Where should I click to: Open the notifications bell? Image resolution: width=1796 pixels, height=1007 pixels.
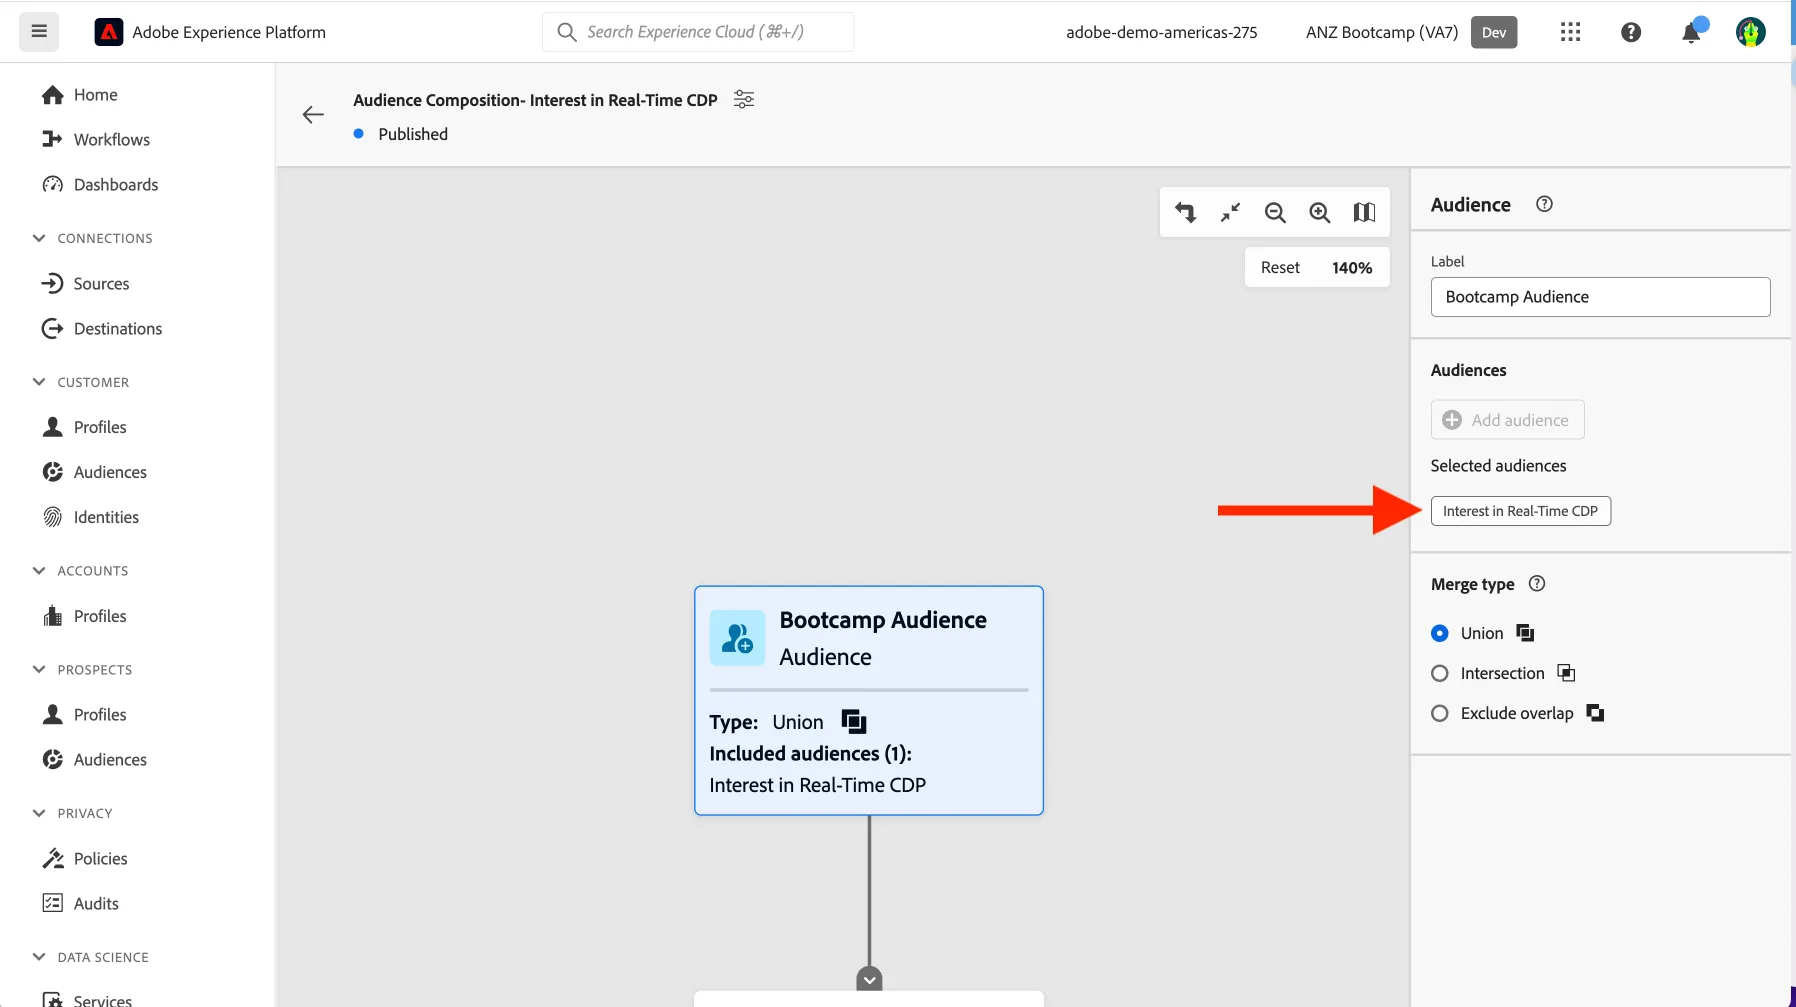1691,32
